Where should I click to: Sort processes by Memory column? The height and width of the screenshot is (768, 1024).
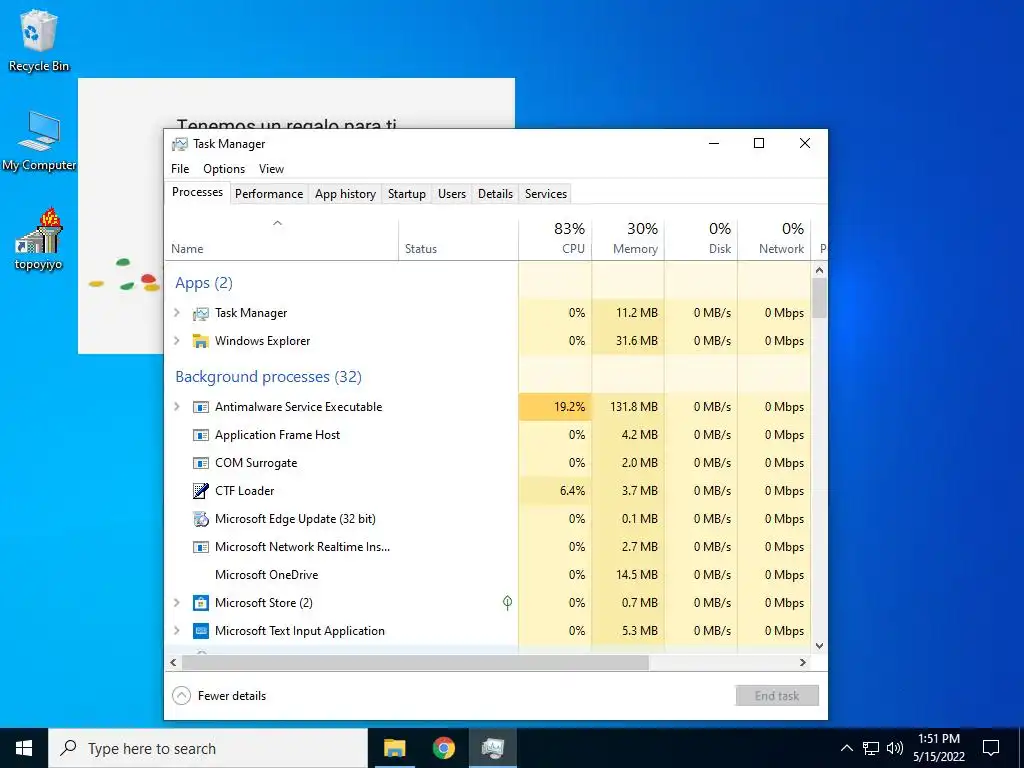point(628,240)
